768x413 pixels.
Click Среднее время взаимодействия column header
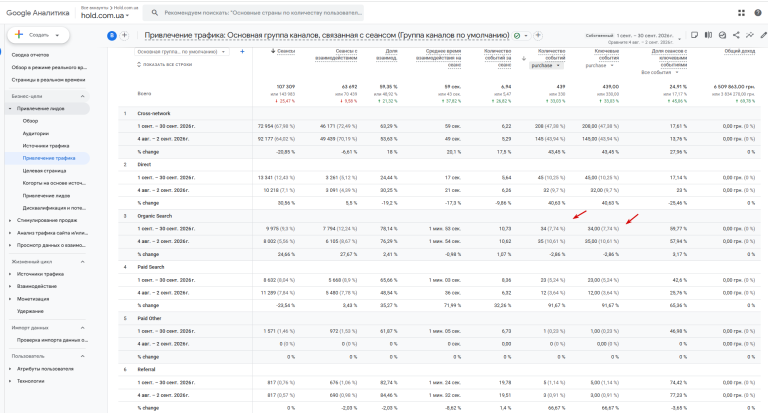pyautogui.click(x=438, y=58)
